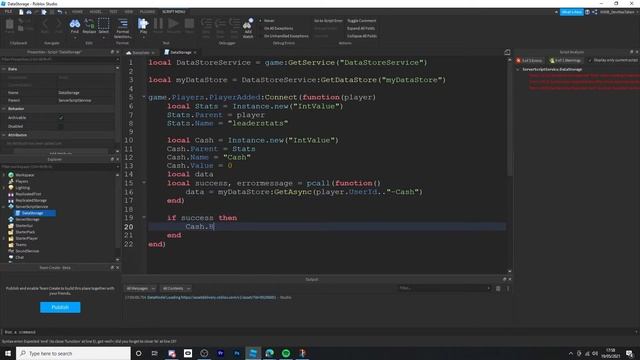The image size is (640, 360).
Task: Click the blue Publish button
Action: tap(60, 307)
